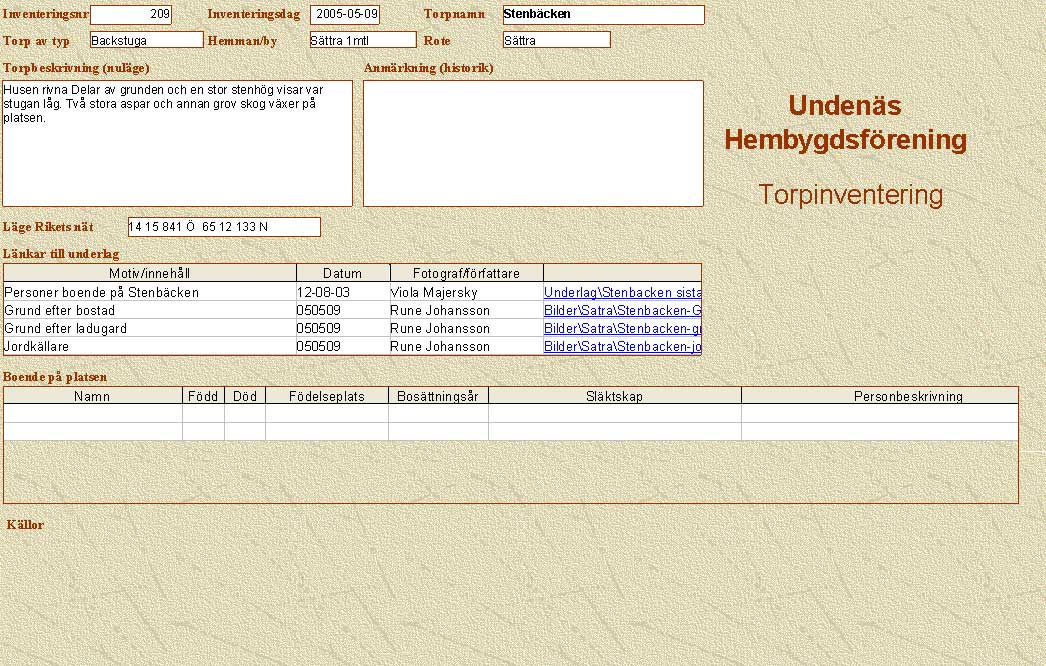Image resolution: width=1046 pixels, height=666 pixels.
Task: Open the image link for Grund efter bostad
Action: pyautogui.click(x=622, y=311)
